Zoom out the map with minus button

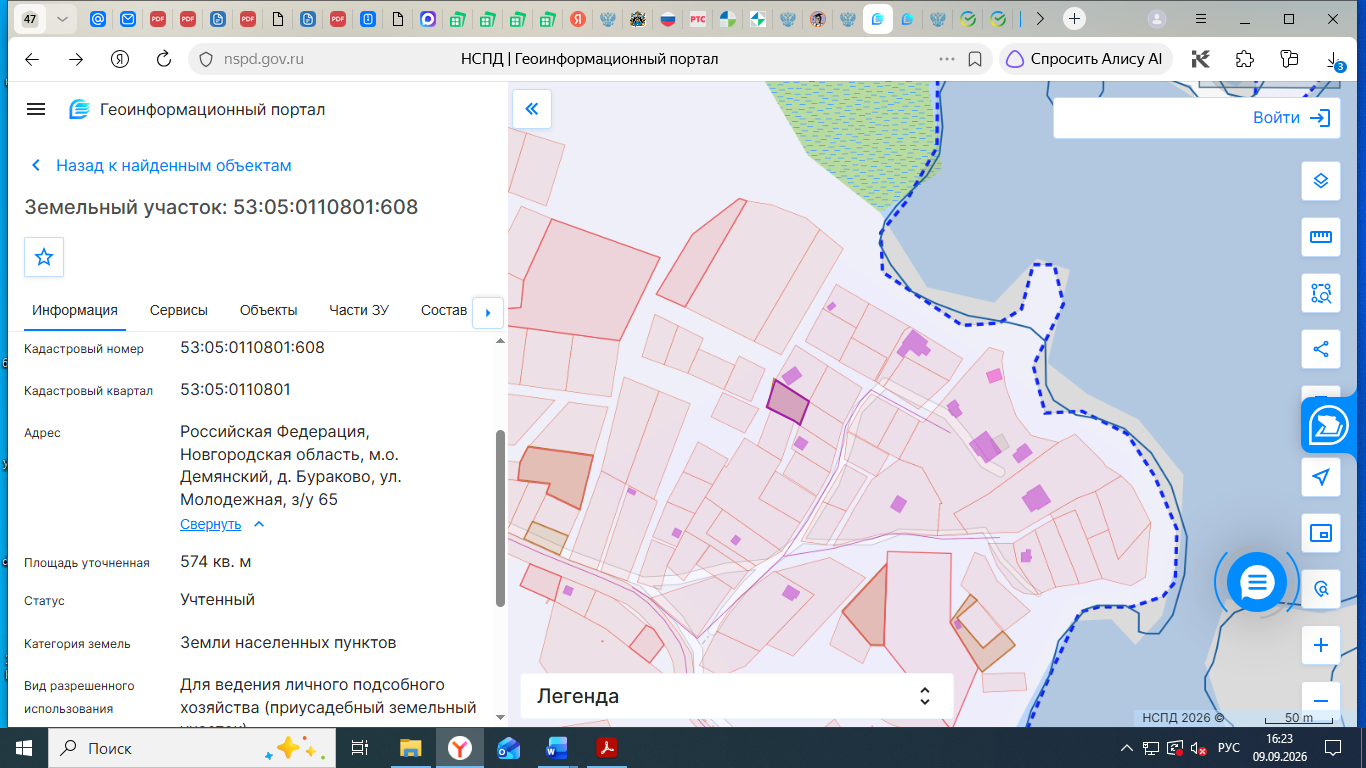[1321, 699]
